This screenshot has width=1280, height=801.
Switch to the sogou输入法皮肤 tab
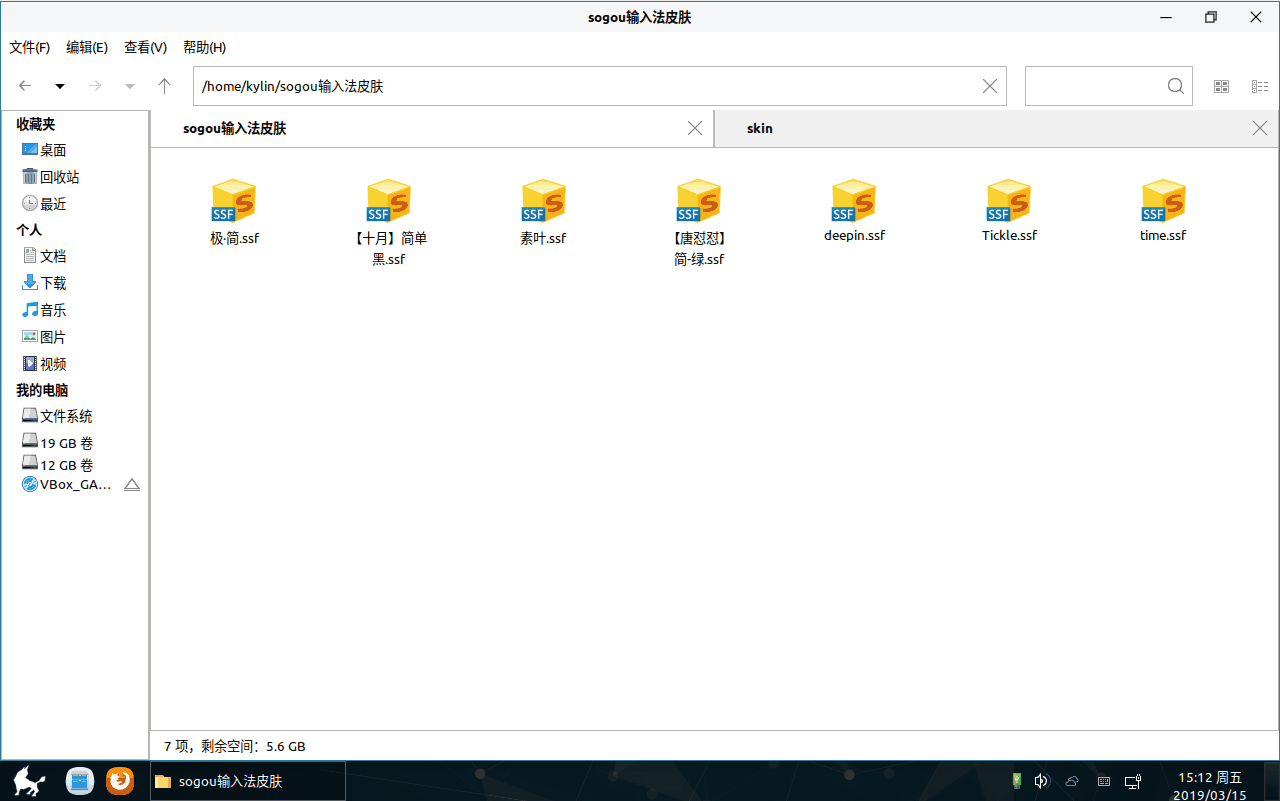coord(432,128)
